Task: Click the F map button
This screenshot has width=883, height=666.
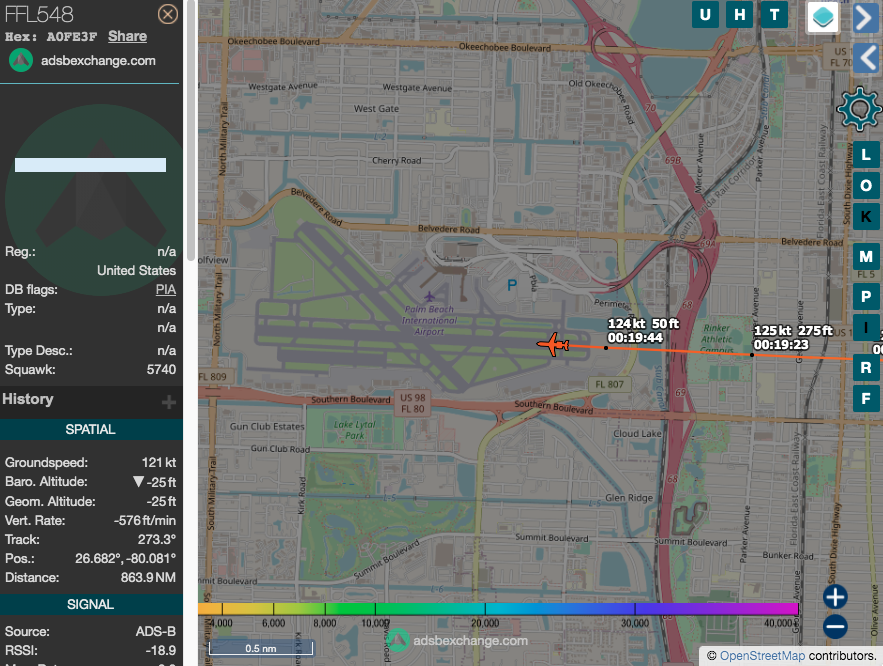Action: click(866, 399)
